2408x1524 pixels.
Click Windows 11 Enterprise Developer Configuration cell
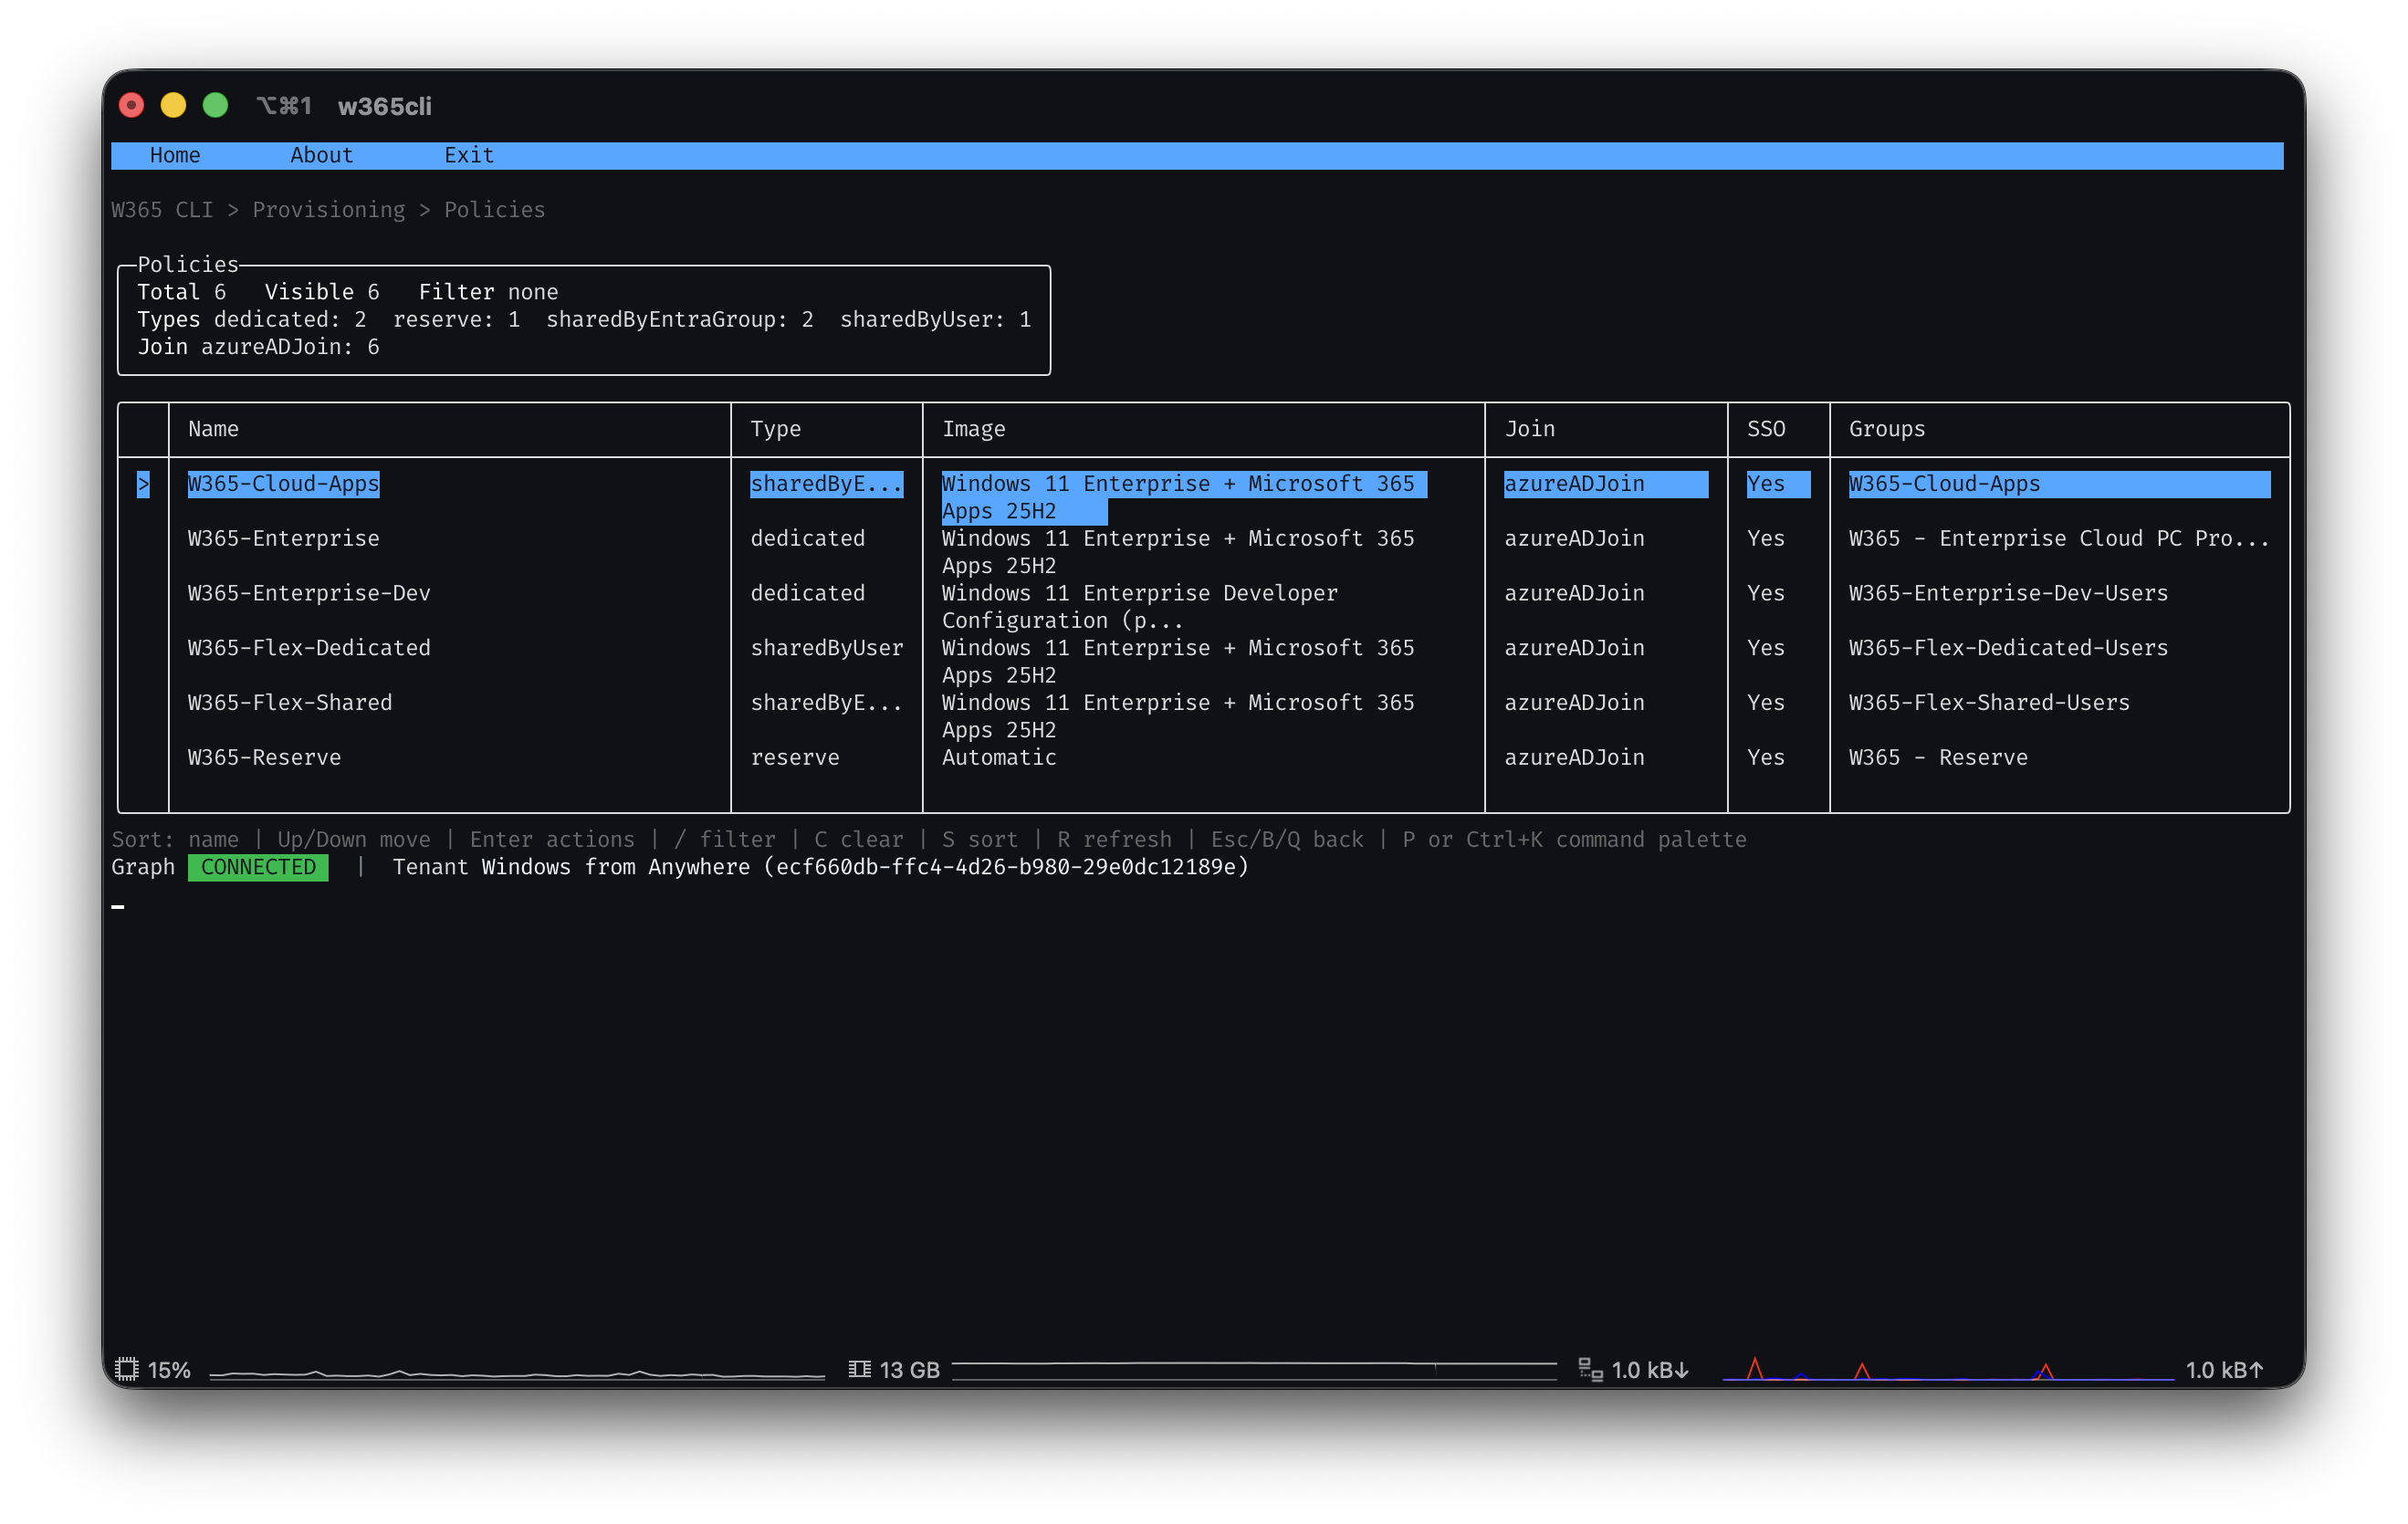[1140, 607]
